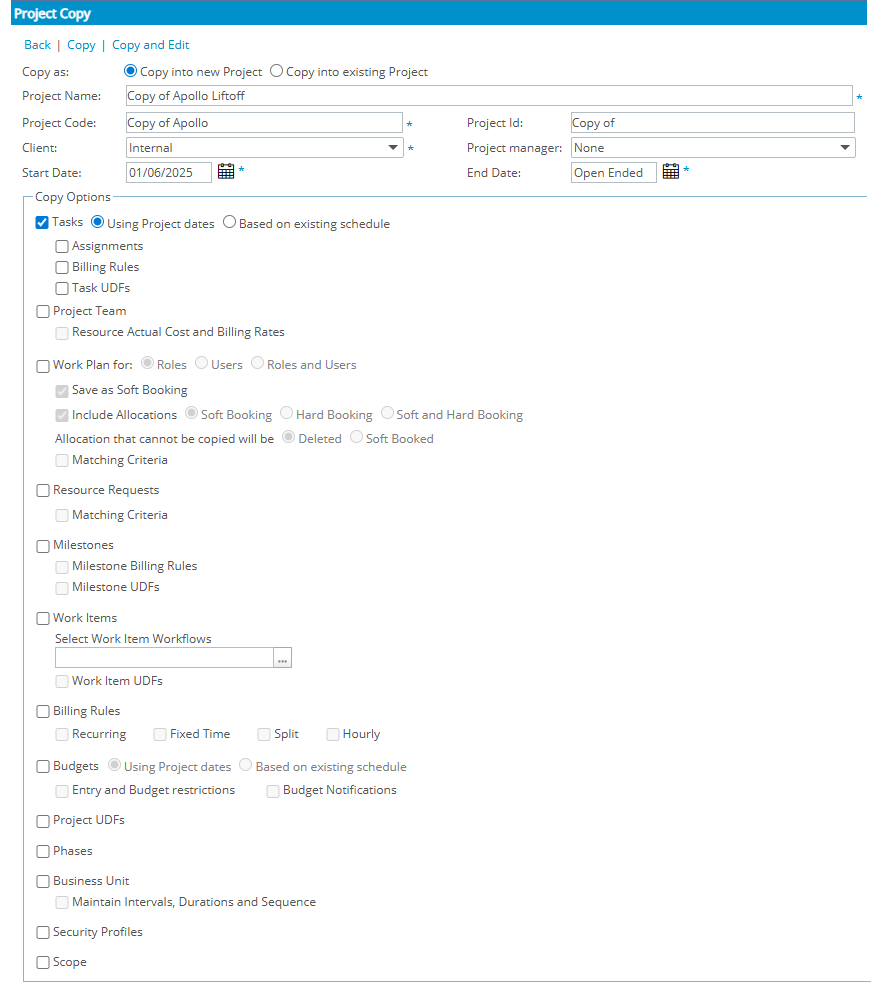Open the Project manager dropdown
Screen dimensions: 881x1000
[x=845, y=148]
